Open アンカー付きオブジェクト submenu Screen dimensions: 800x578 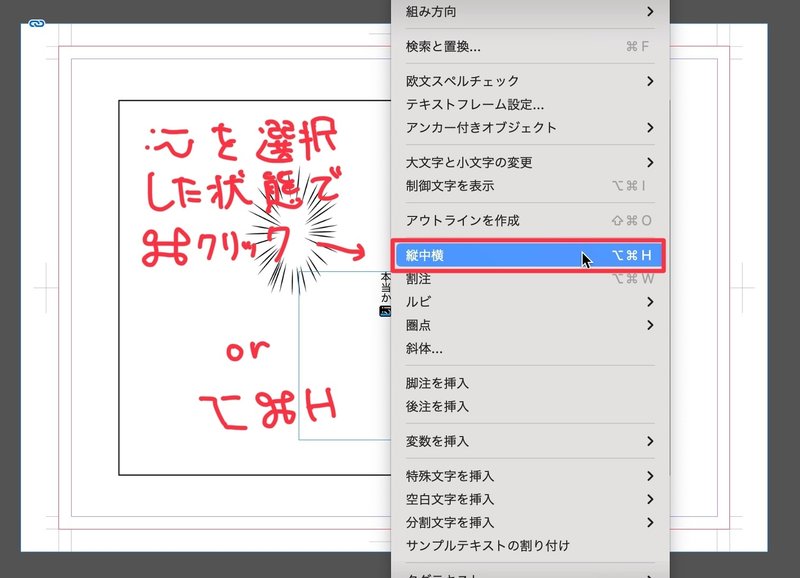coord(530,128)
